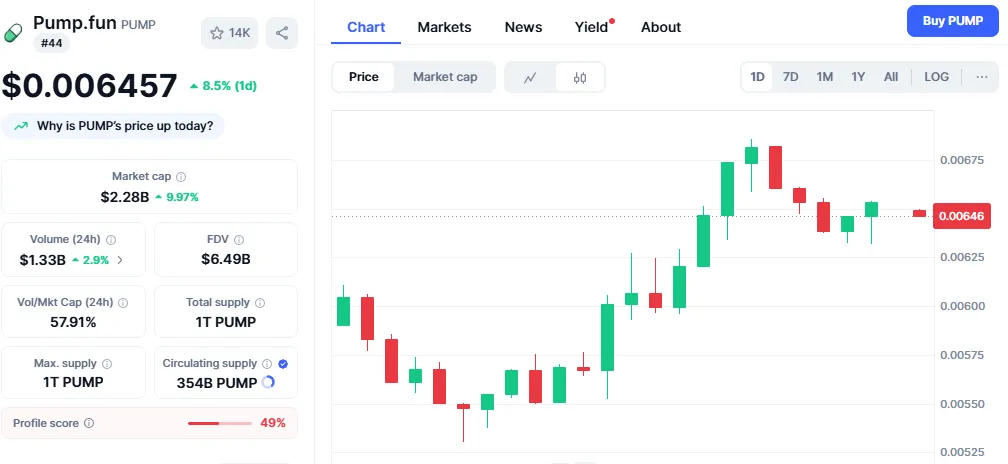Add PUMP to watchlist via star button
Viewport: 1008px width, 464px height.
pyautogui.click(x=230, y=33)
